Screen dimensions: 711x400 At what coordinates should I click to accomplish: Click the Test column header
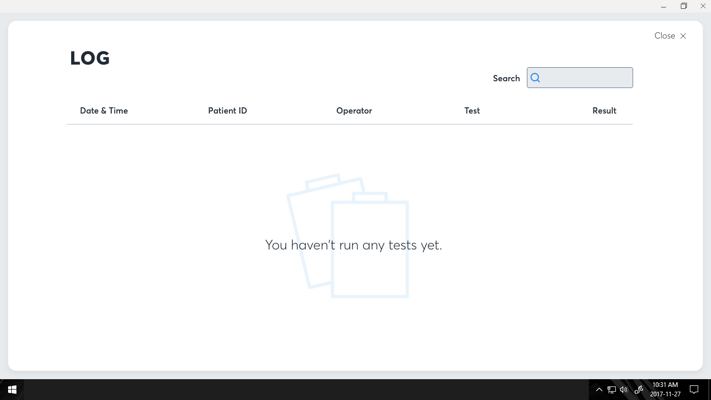pos(472,111)
